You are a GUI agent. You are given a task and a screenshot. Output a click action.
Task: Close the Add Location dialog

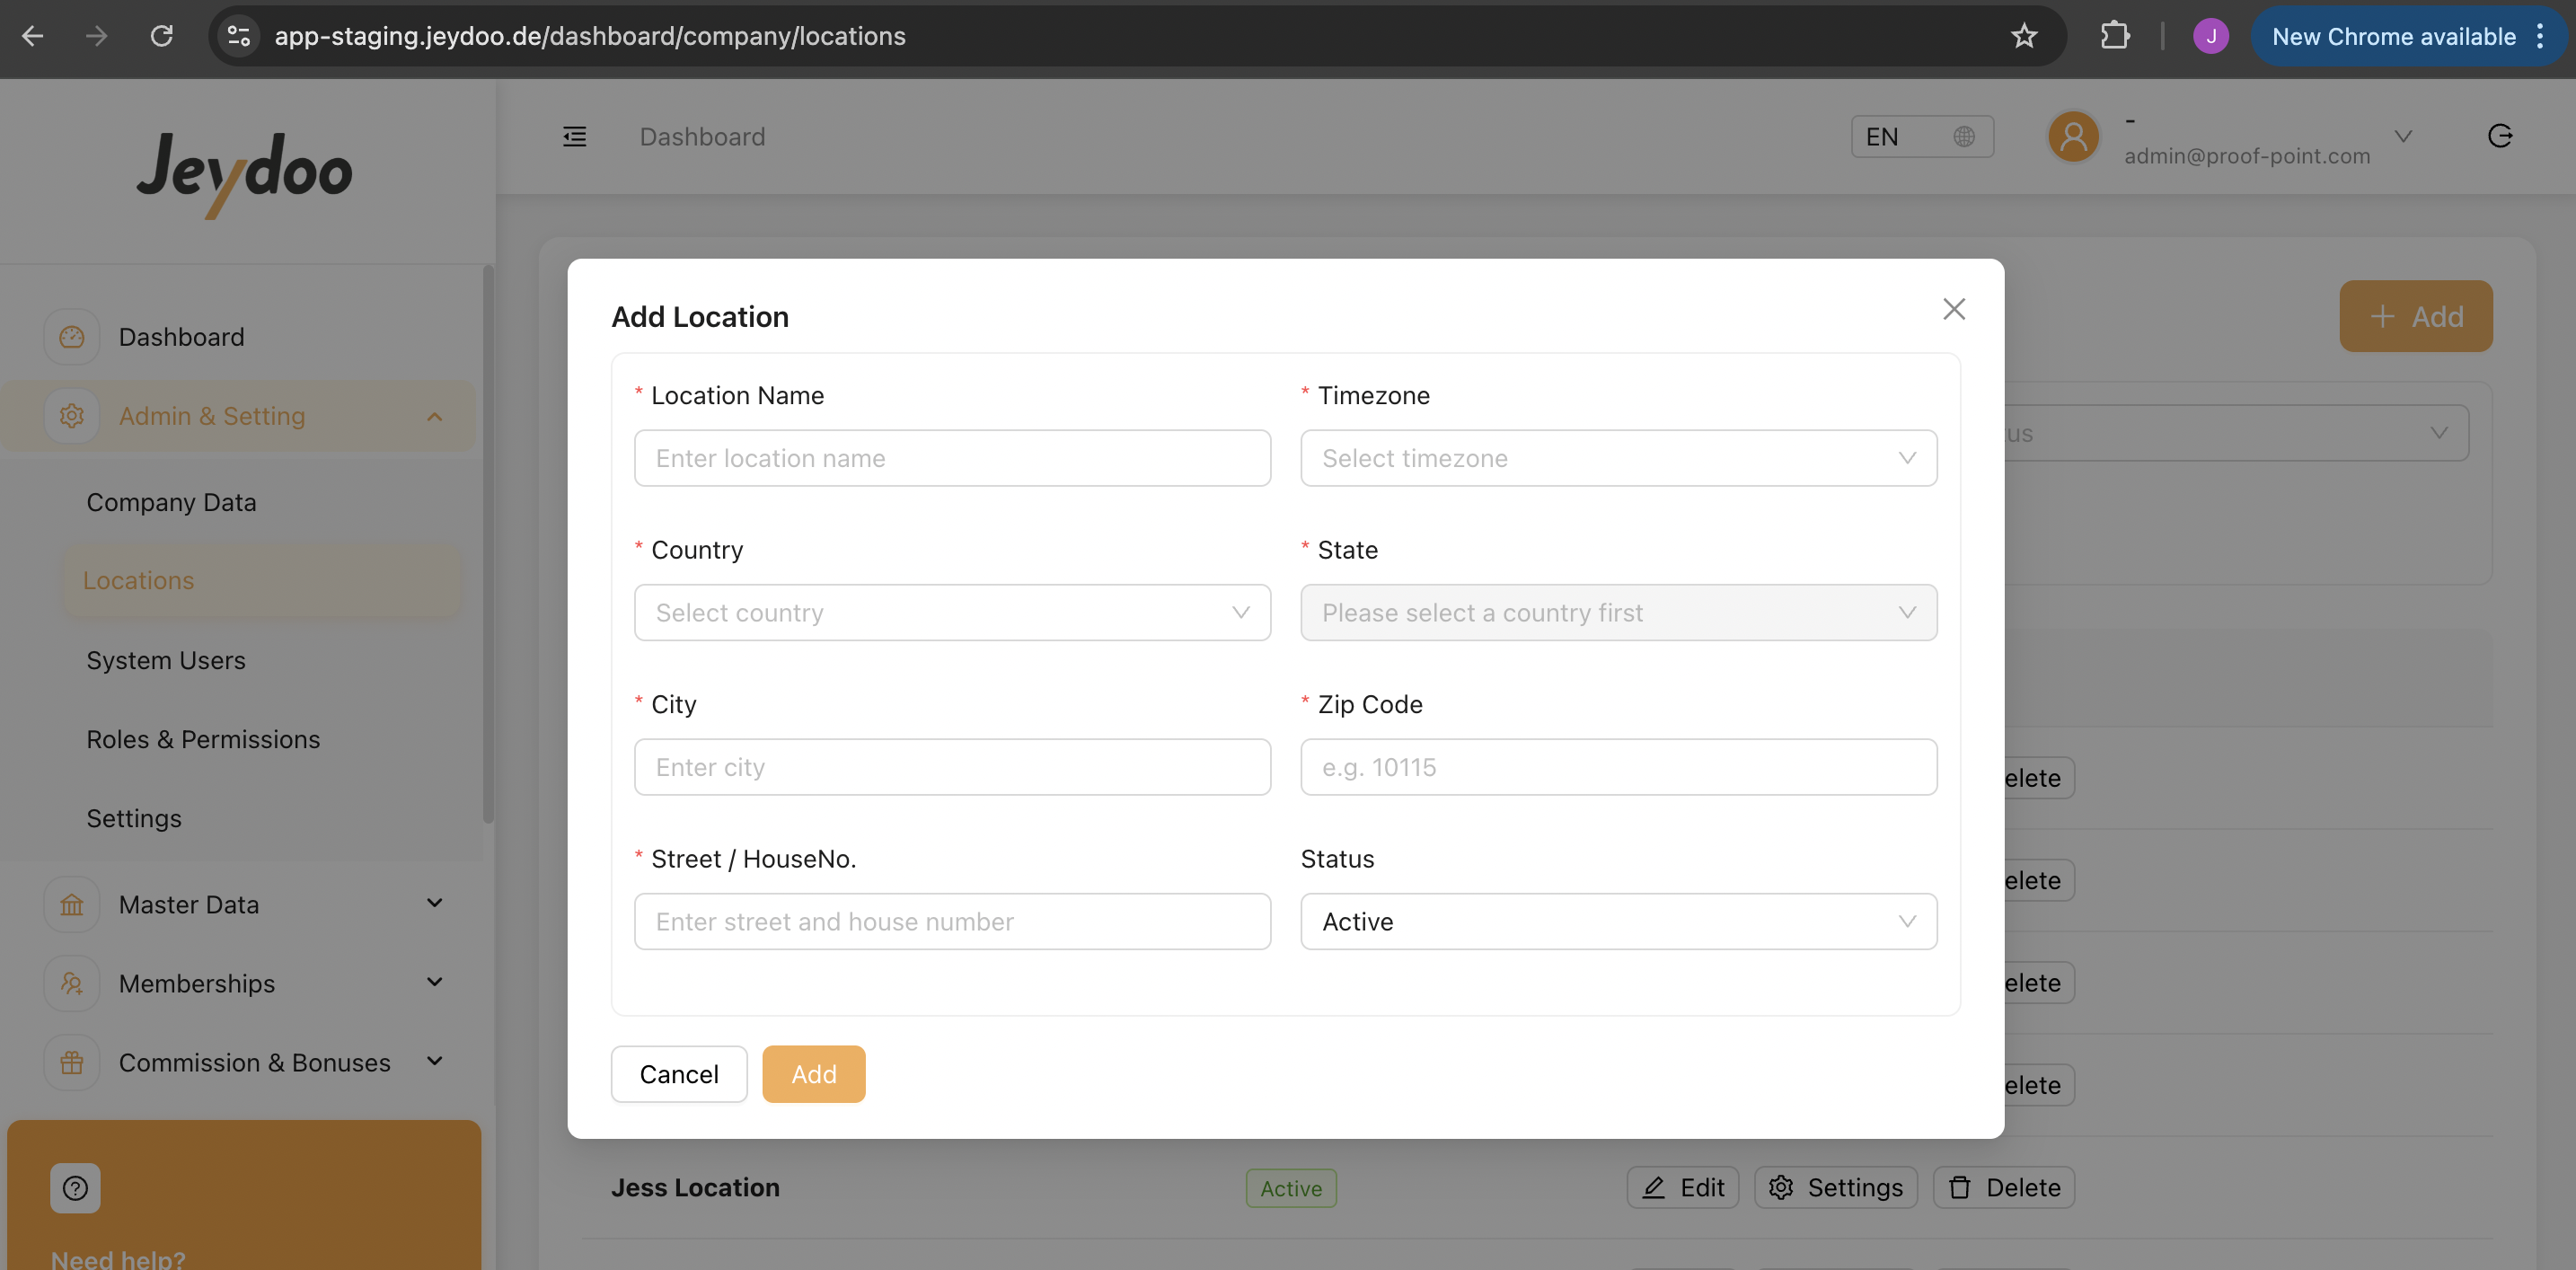pyautogui.click(x=1953, y=309)
